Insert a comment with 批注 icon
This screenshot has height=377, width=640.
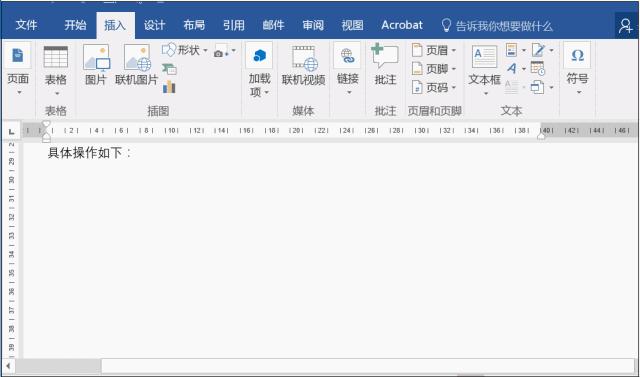pos(384,56)
